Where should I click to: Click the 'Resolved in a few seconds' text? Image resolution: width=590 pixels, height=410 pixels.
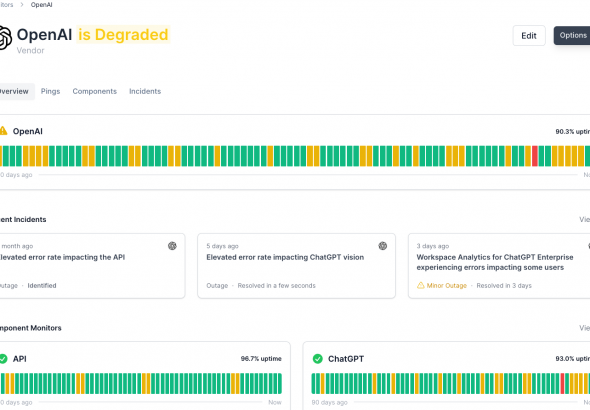277,285
